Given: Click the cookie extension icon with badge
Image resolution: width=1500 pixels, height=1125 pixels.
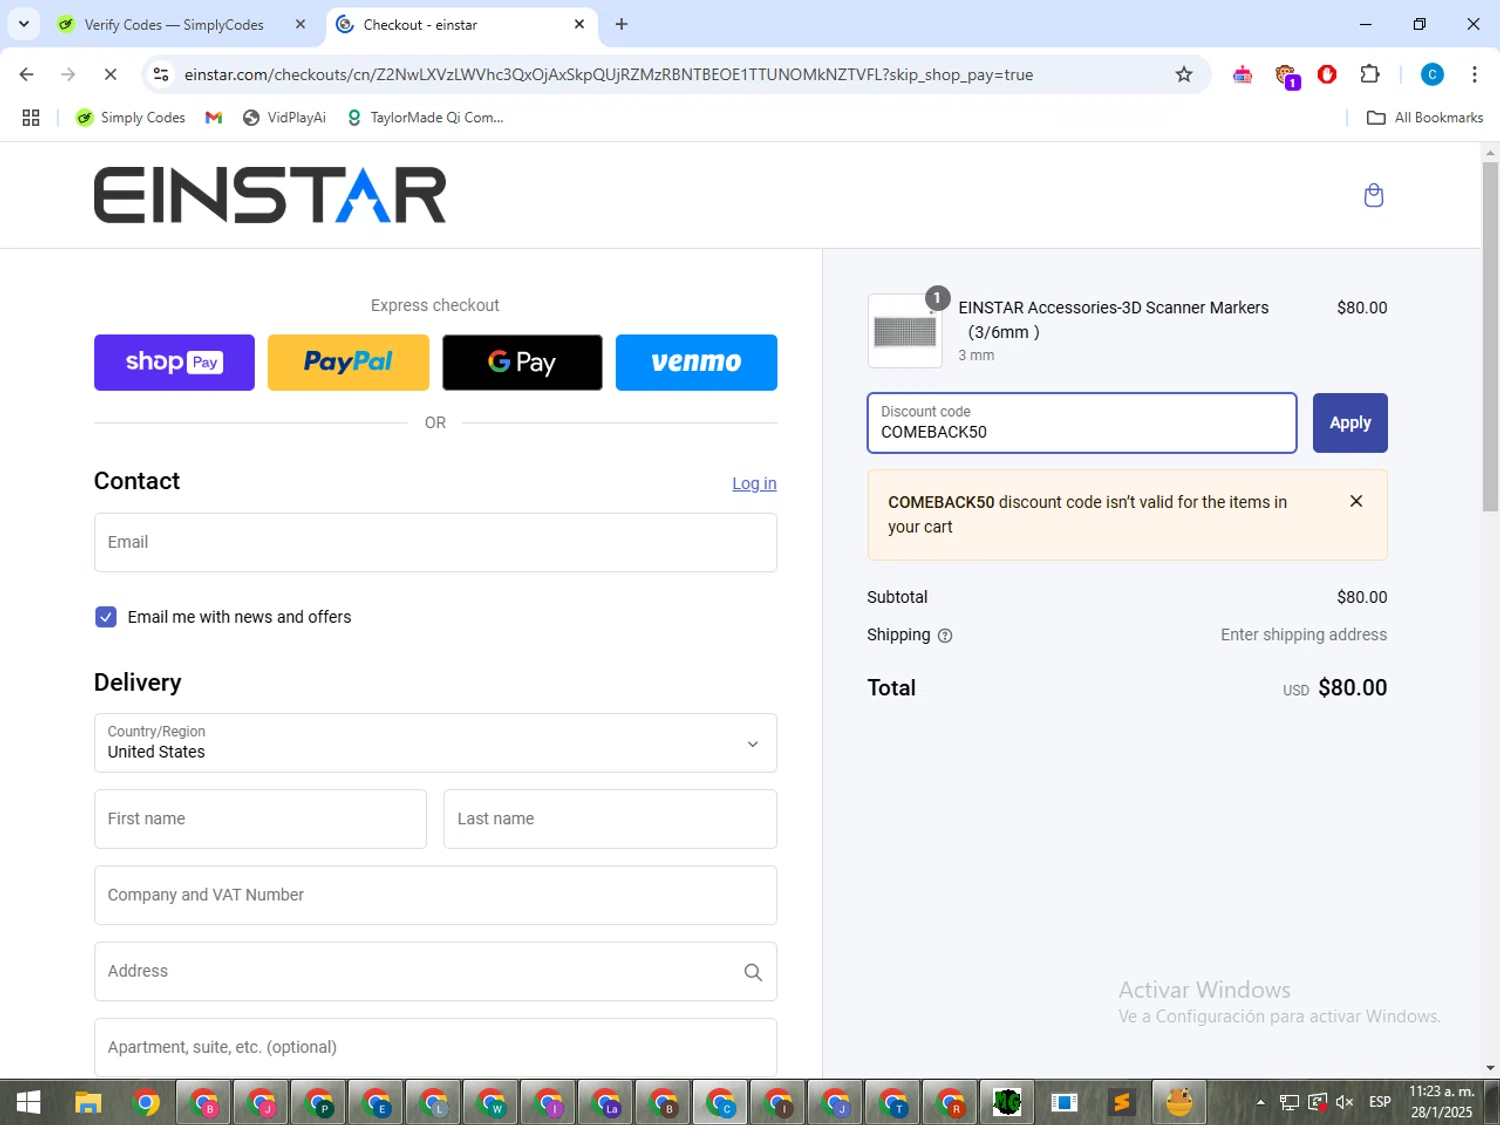Looking at the screenshot, I should point(1286,75).
